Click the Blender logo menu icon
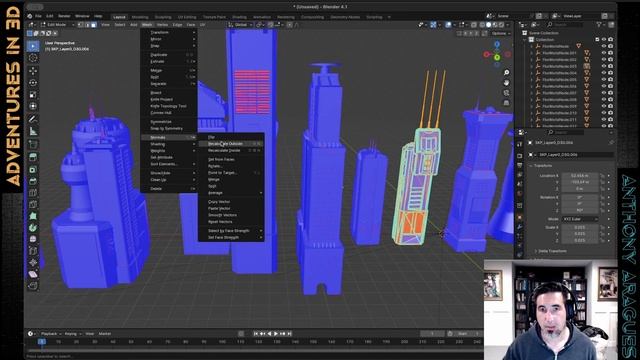 point(29,16)
